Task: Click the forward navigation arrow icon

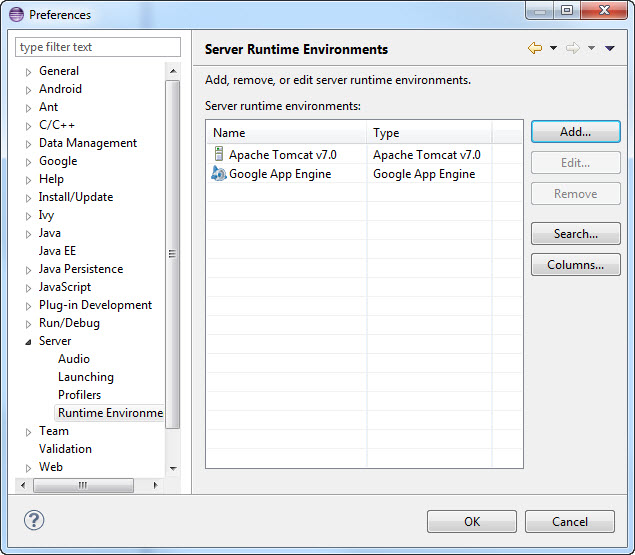Action: coord(573,48)
